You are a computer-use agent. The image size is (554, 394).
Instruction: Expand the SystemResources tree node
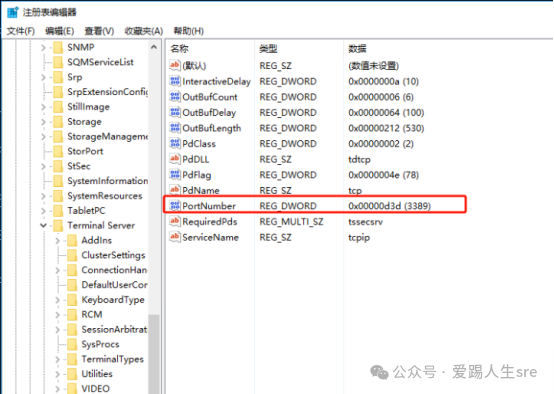point(43,196)
